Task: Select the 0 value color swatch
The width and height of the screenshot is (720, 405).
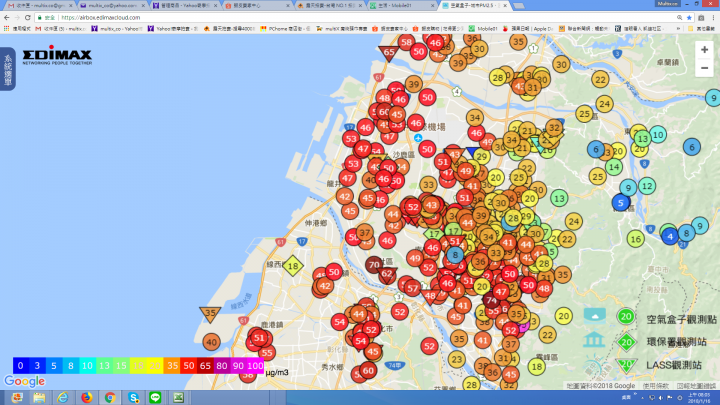Action: click(x=21, y=366)
